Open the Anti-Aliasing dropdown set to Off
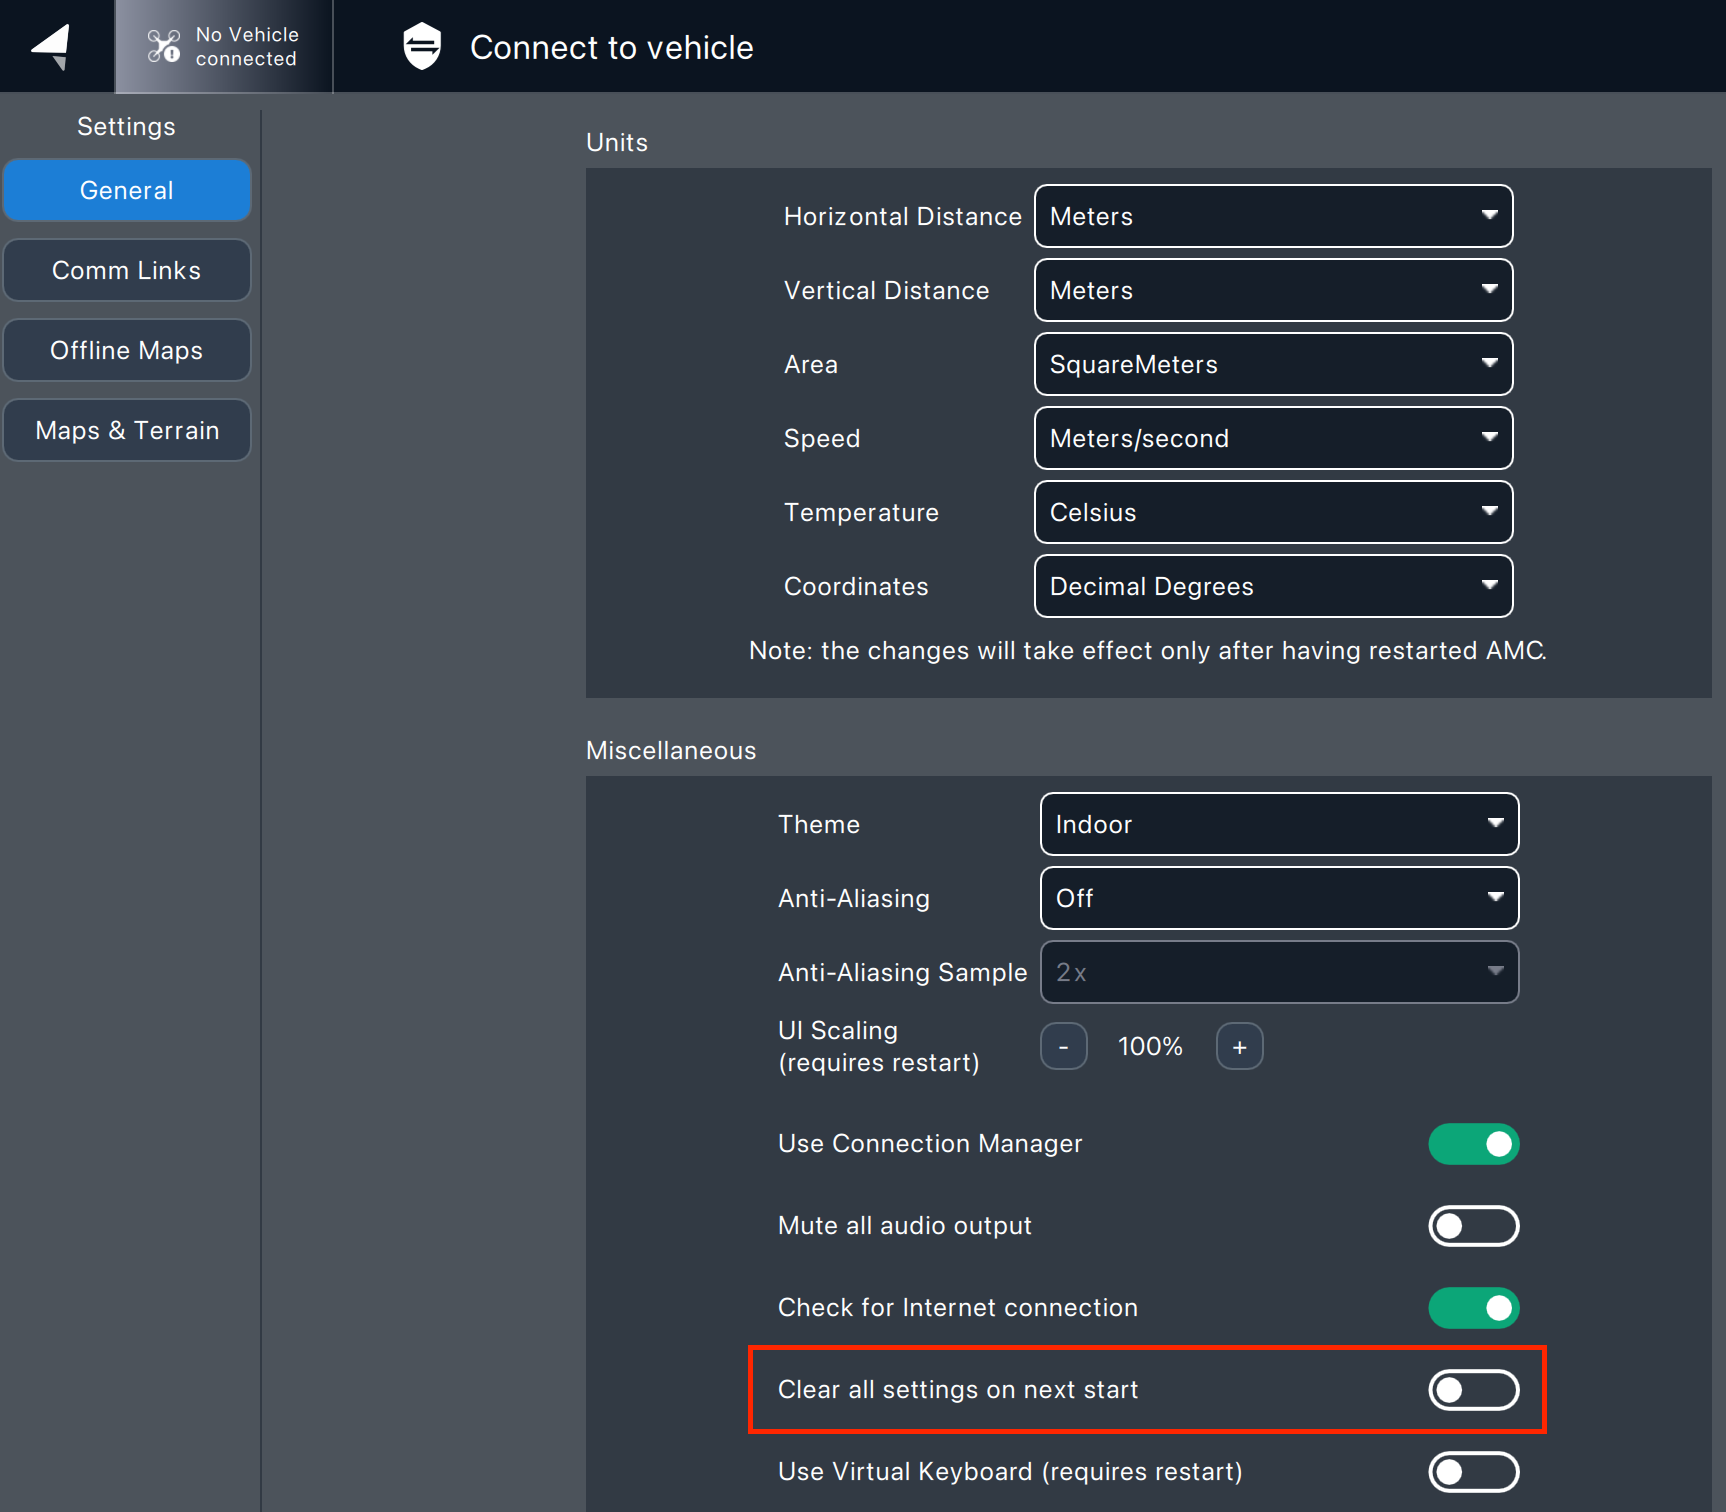The width and height of the screenshot is (1726, 1512). pyautogui.click(x=1278, y=898)
